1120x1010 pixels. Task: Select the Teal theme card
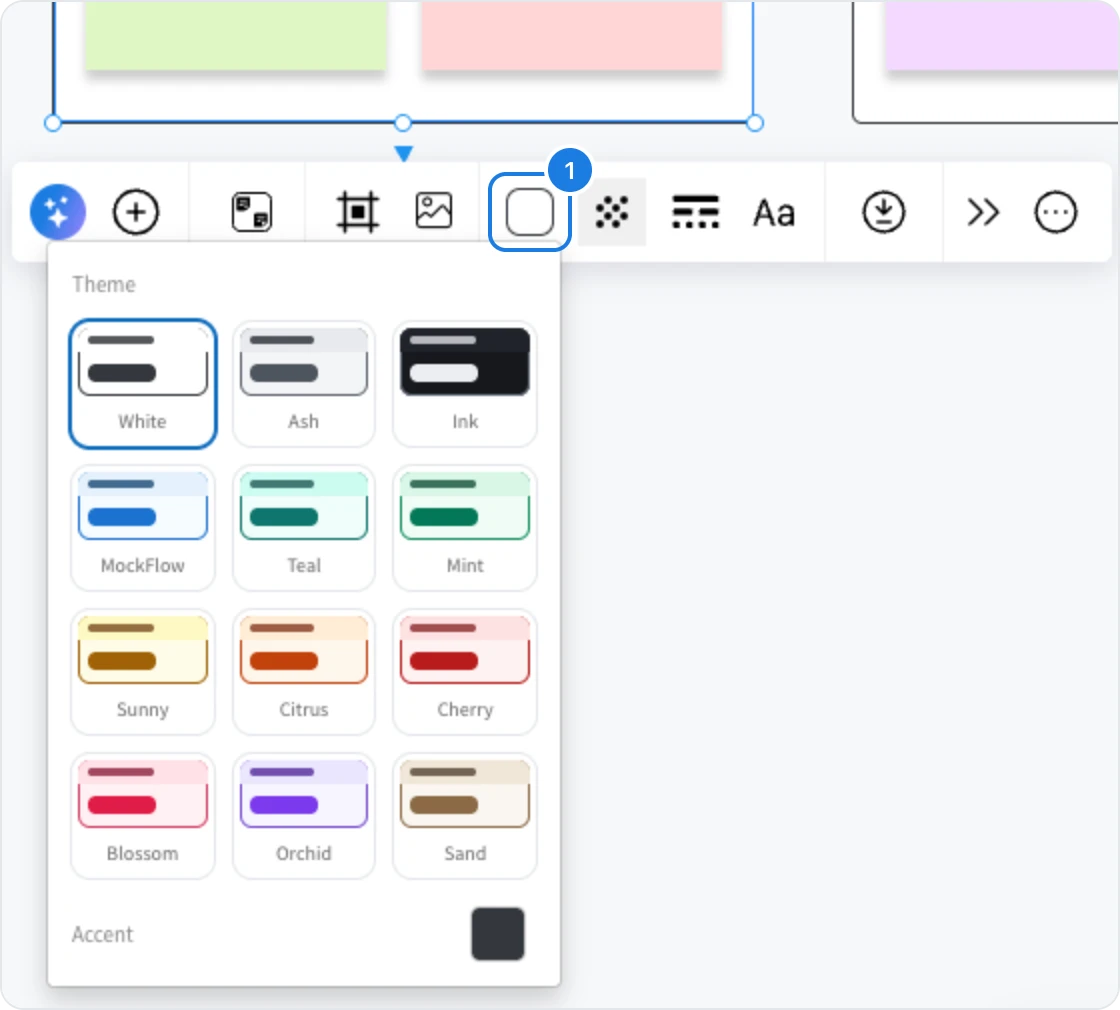tap(304, 528)
